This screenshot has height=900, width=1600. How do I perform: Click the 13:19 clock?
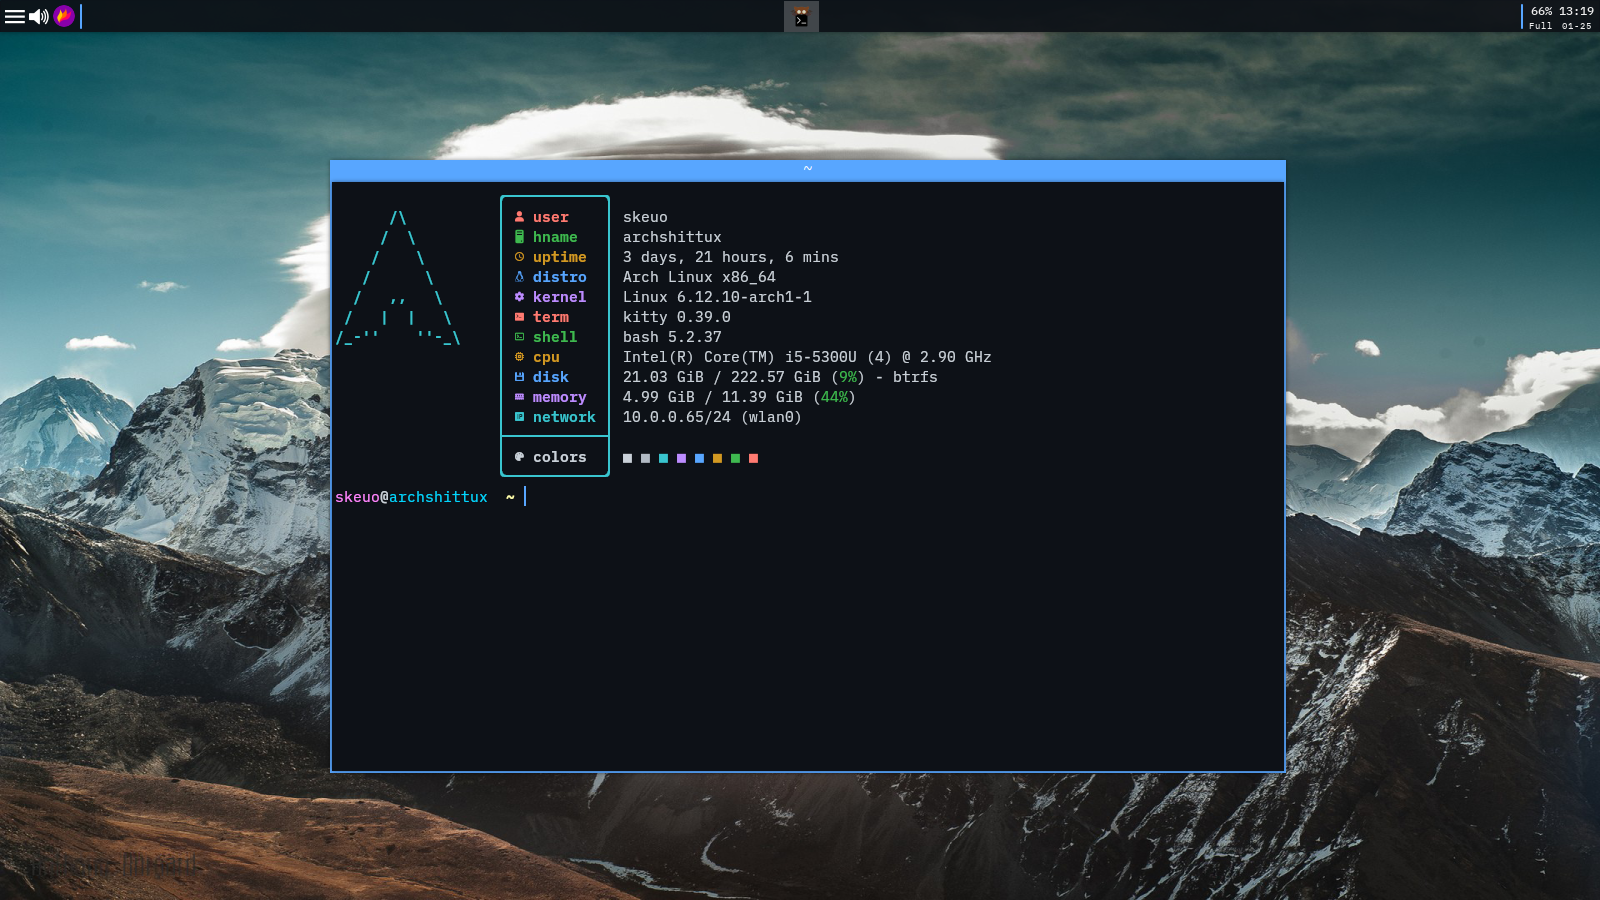pyautogui.click(x=1576, y=11)
